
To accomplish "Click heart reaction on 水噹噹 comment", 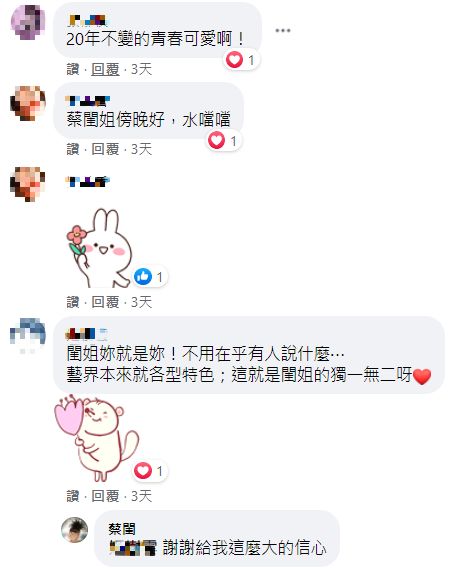I will coord(216,141).
